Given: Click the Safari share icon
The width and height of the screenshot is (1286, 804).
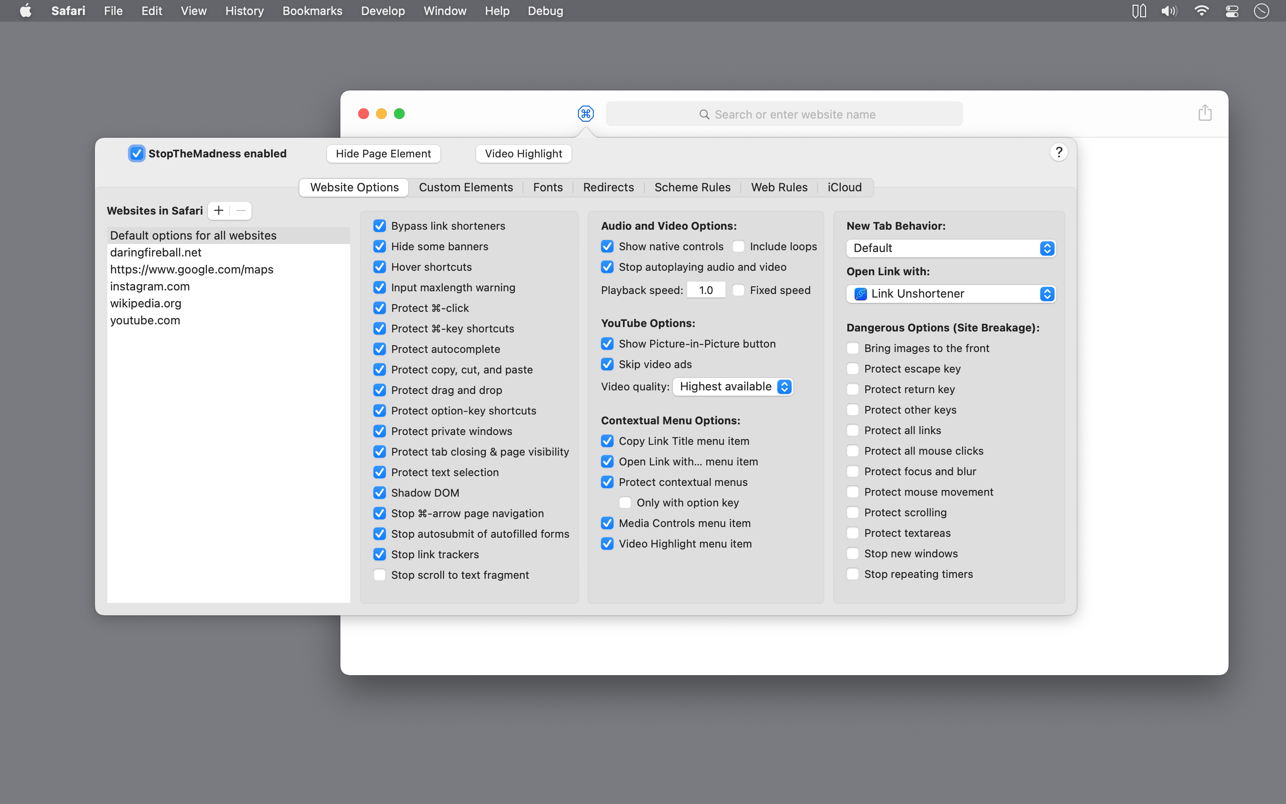Looking at the screenshot, I should (x=1205, y=113).
